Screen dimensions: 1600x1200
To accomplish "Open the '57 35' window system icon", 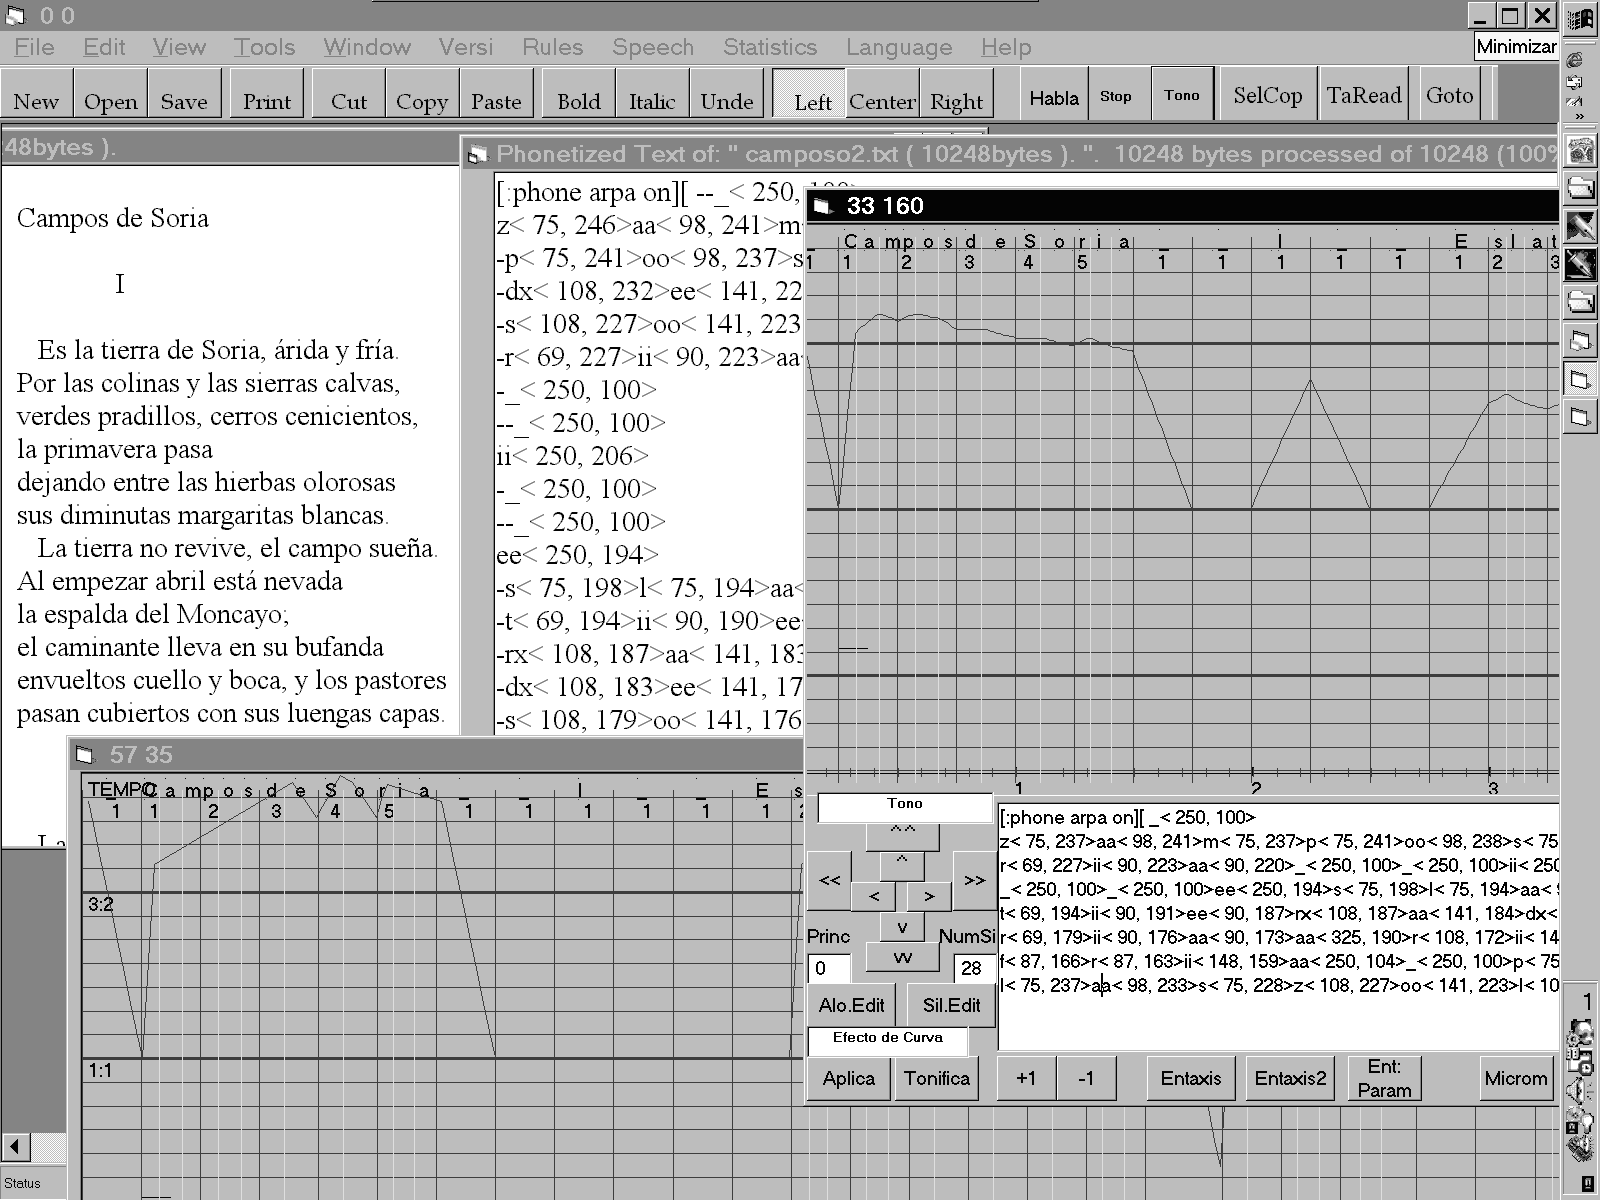I will (85, 754).
